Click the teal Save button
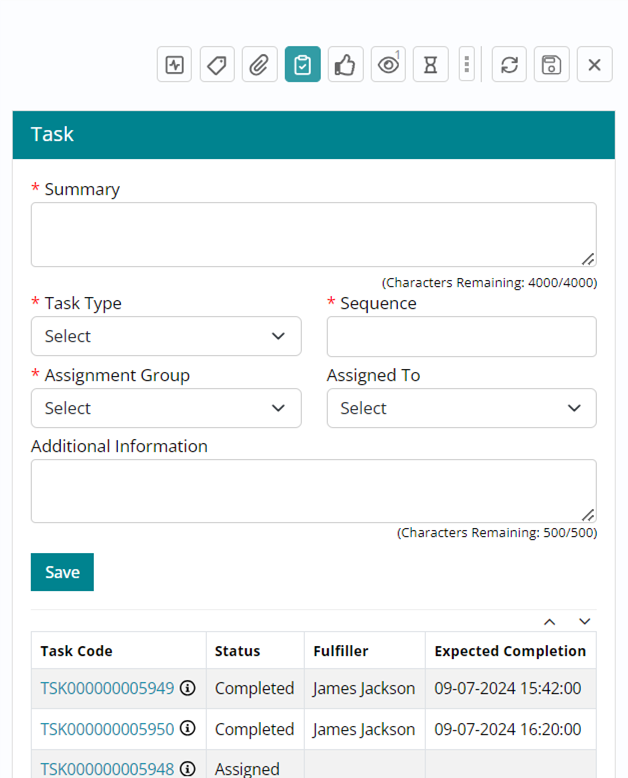The image size is (628, 778). (x=62, y=572)
